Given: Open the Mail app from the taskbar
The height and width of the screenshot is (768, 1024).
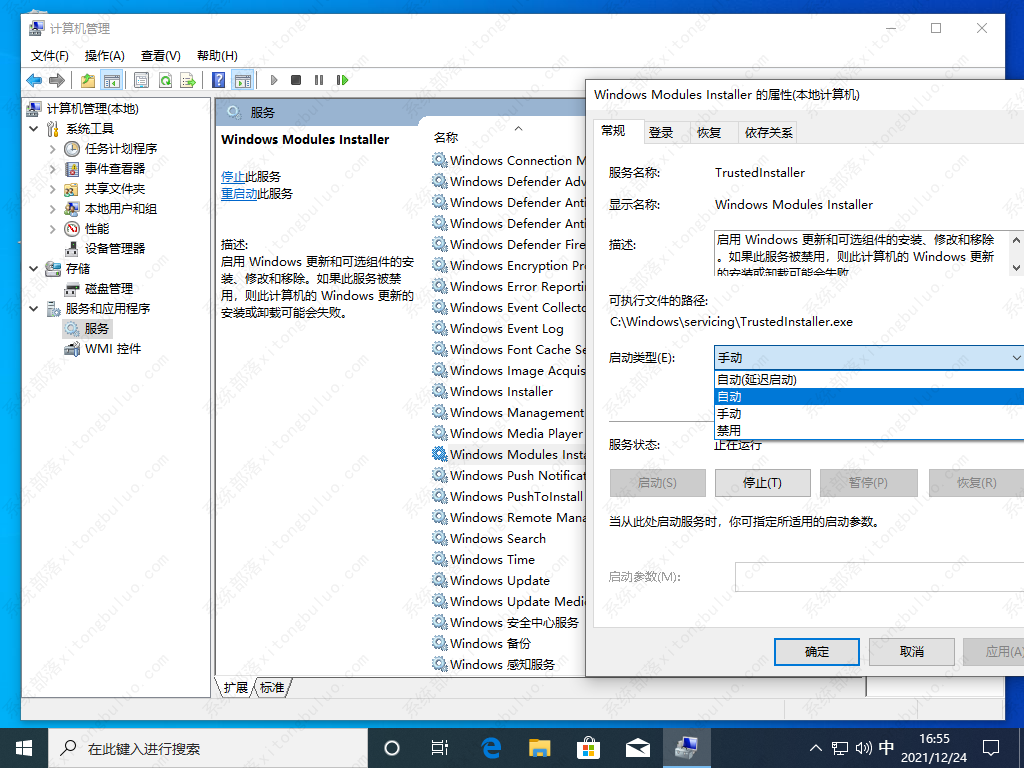Looking at the screenshot, I should click(x=637, y=747).
